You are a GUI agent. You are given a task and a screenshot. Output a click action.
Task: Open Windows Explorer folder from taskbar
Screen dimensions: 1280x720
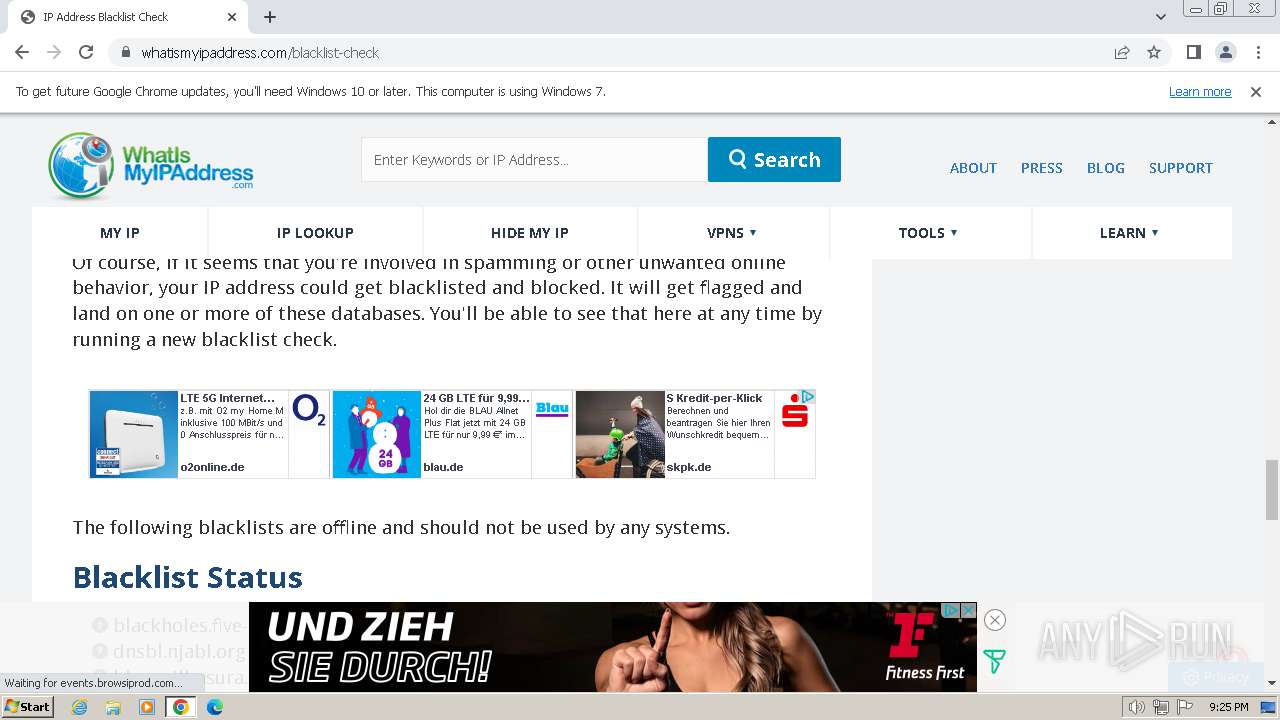pos(113,707)
